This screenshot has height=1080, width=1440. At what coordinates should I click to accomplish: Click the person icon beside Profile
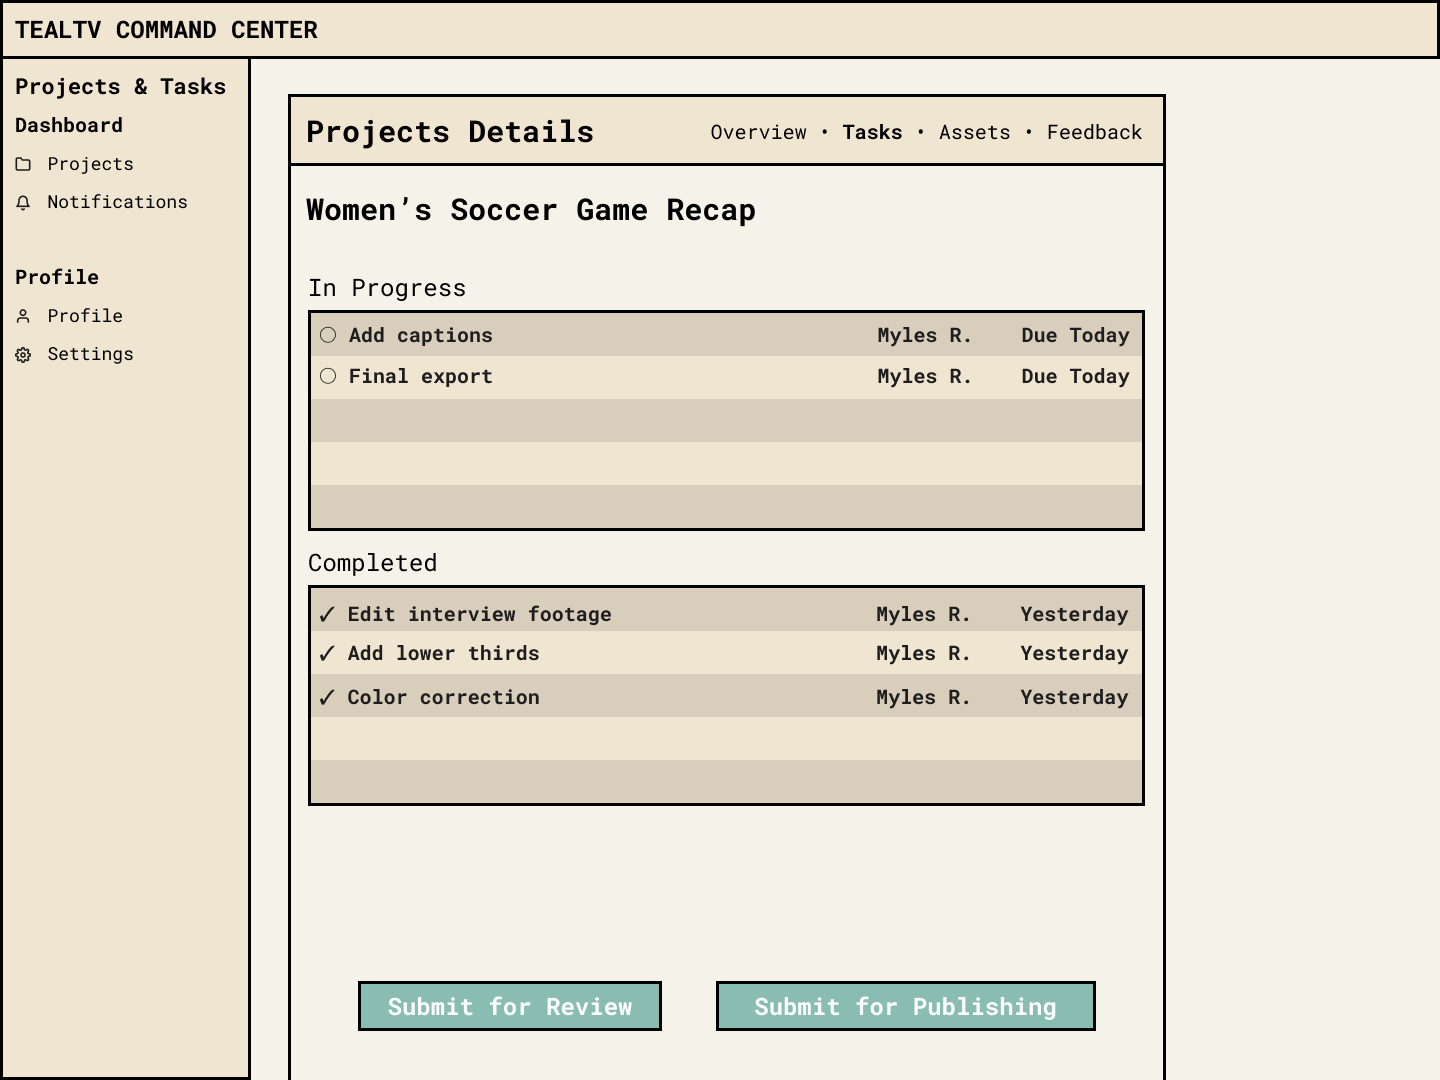coord(23,316)
